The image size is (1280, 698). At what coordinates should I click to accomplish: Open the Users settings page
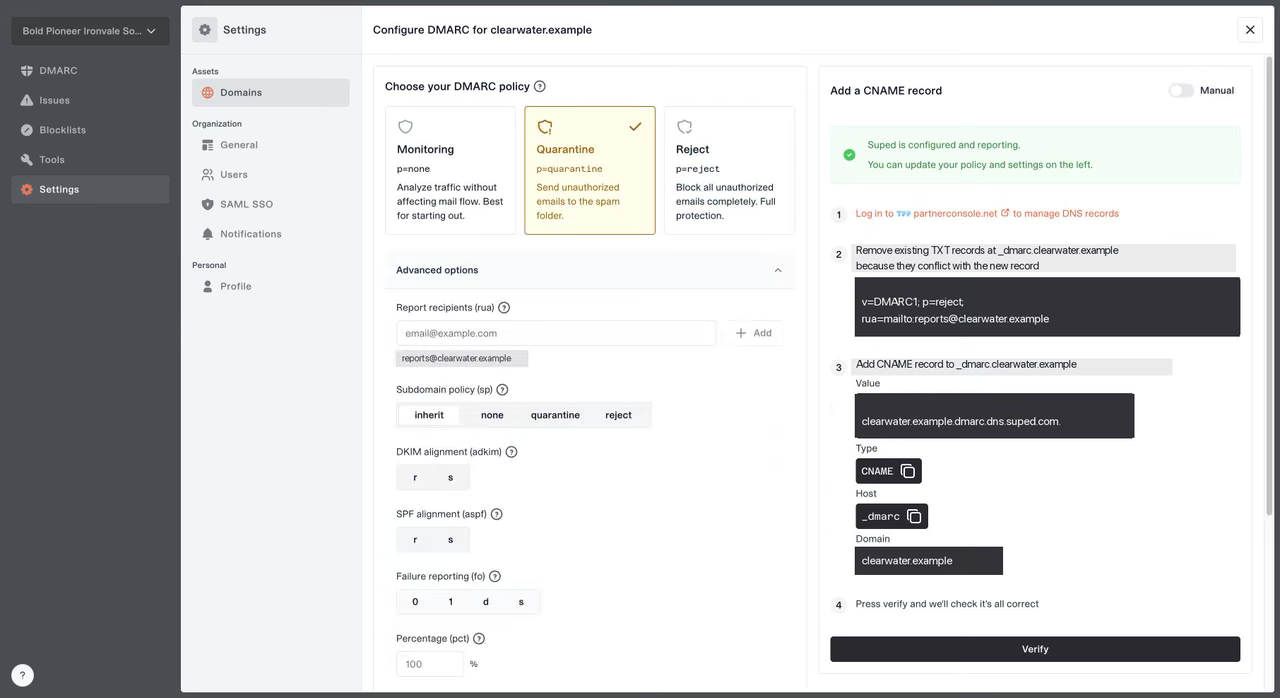coord(270,174)
